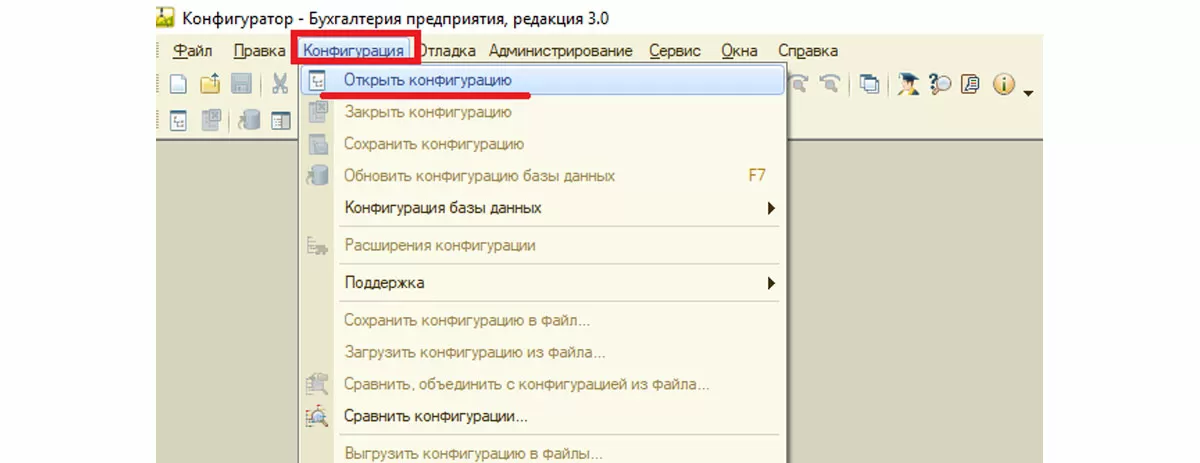Open the Справка menu
This screenshot has width=1200, height=463.
807,51
